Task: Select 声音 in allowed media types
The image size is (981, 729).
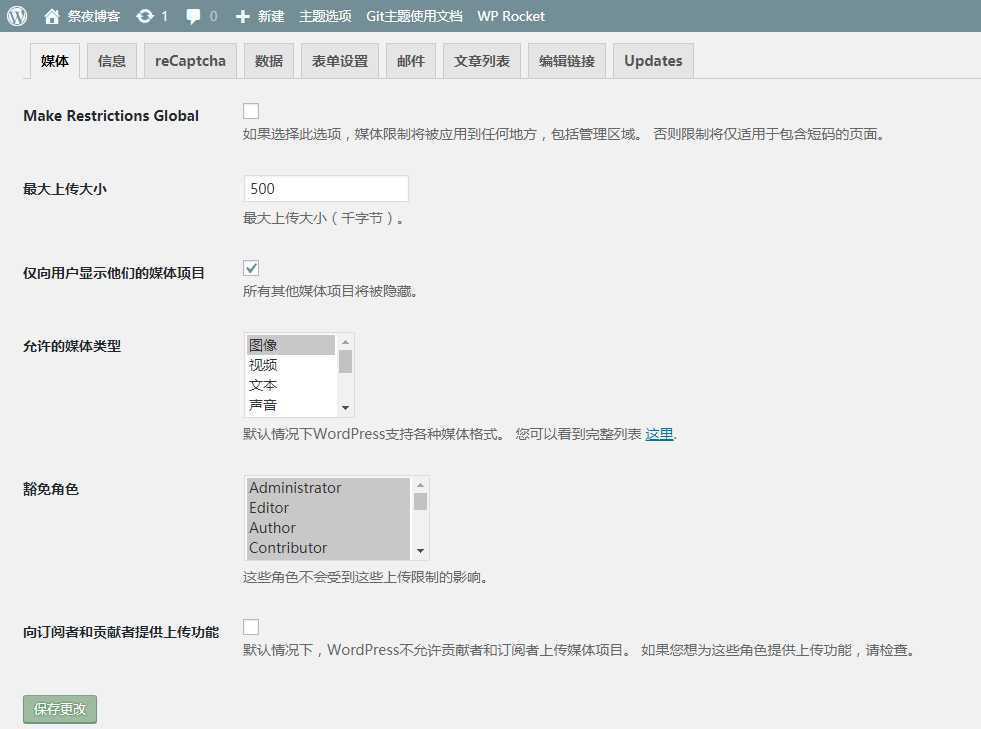Action: (290, 405)
